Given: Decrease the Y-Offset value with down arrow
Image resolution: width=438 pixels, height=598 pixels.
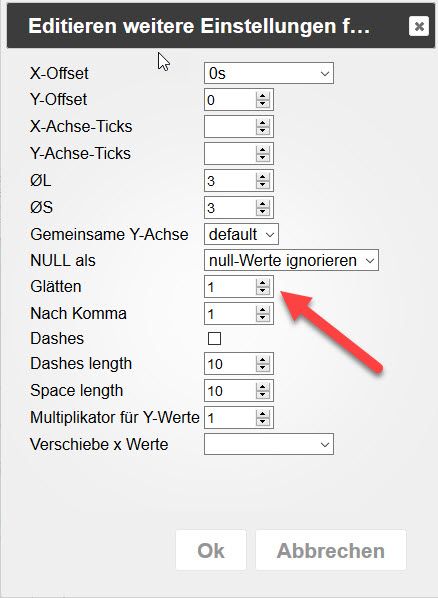Looking at the screenshot, I should [263, 104].
